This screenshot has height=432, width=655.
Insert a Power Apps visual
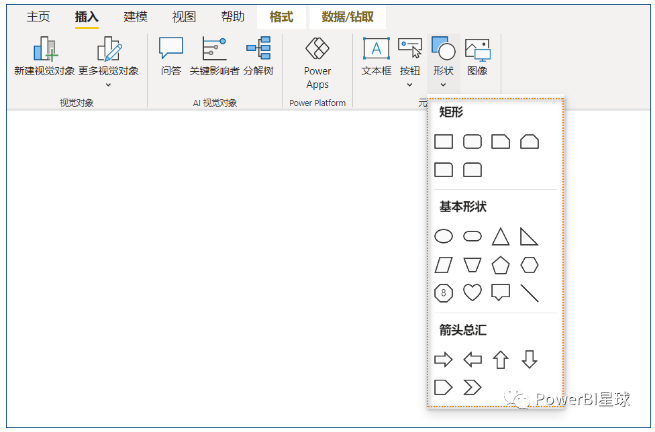(317, 63)
